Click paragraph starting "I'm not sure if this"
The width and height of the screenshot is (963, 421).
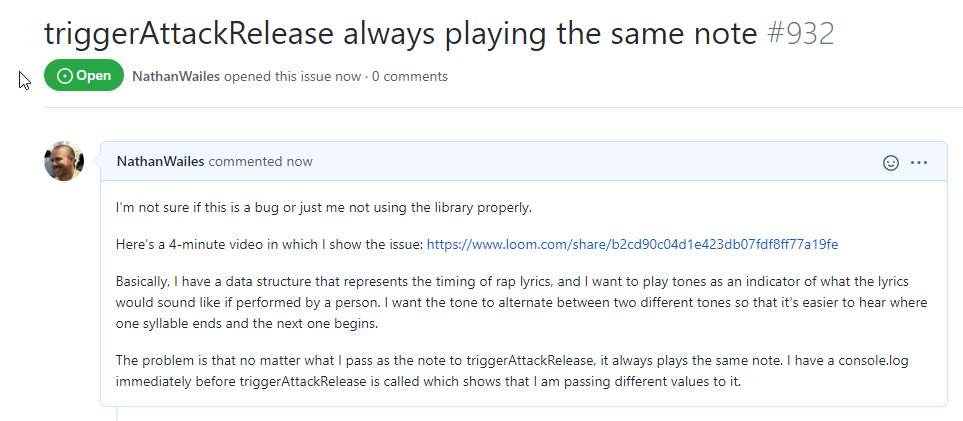tap(325, 207)
